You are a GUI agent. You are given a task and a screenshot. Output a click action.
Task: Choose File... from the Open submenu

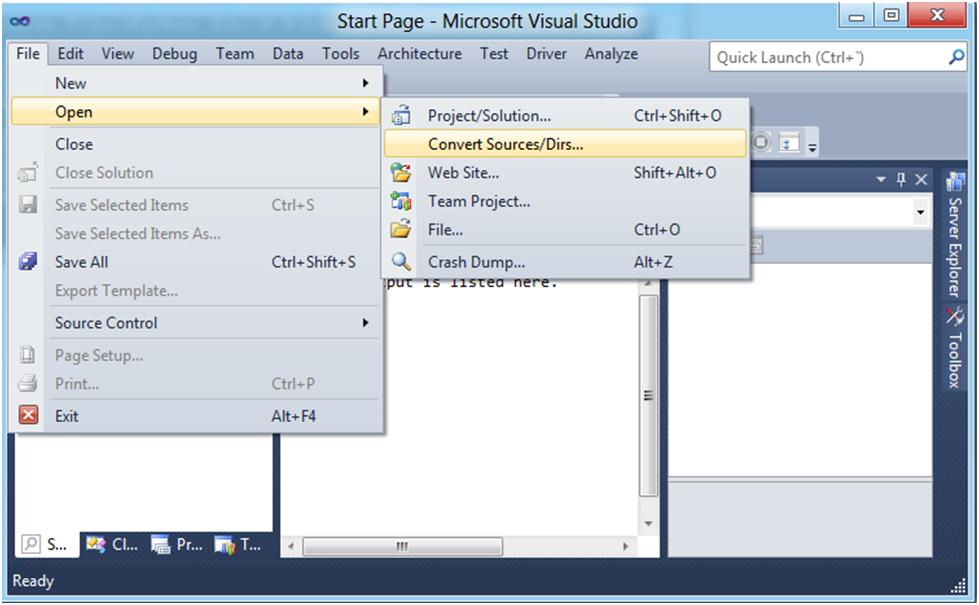(x=445, y=230)
